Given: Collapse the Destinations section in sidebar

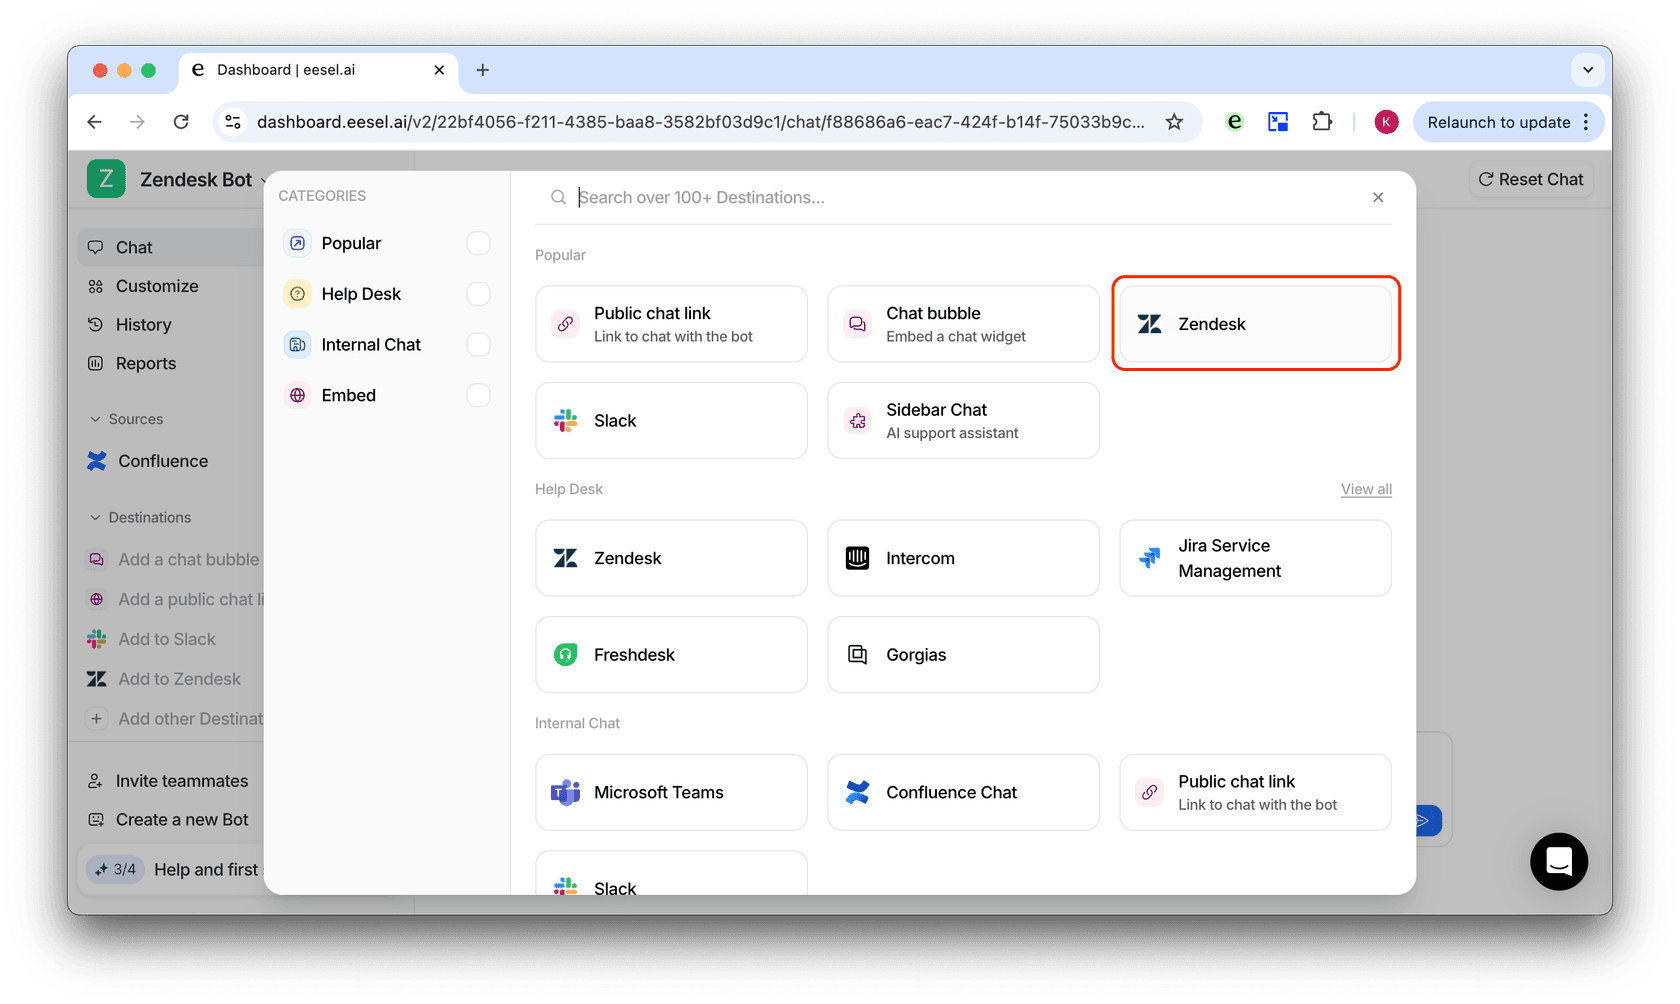Looking at the screenshot, I should [96, 518].
